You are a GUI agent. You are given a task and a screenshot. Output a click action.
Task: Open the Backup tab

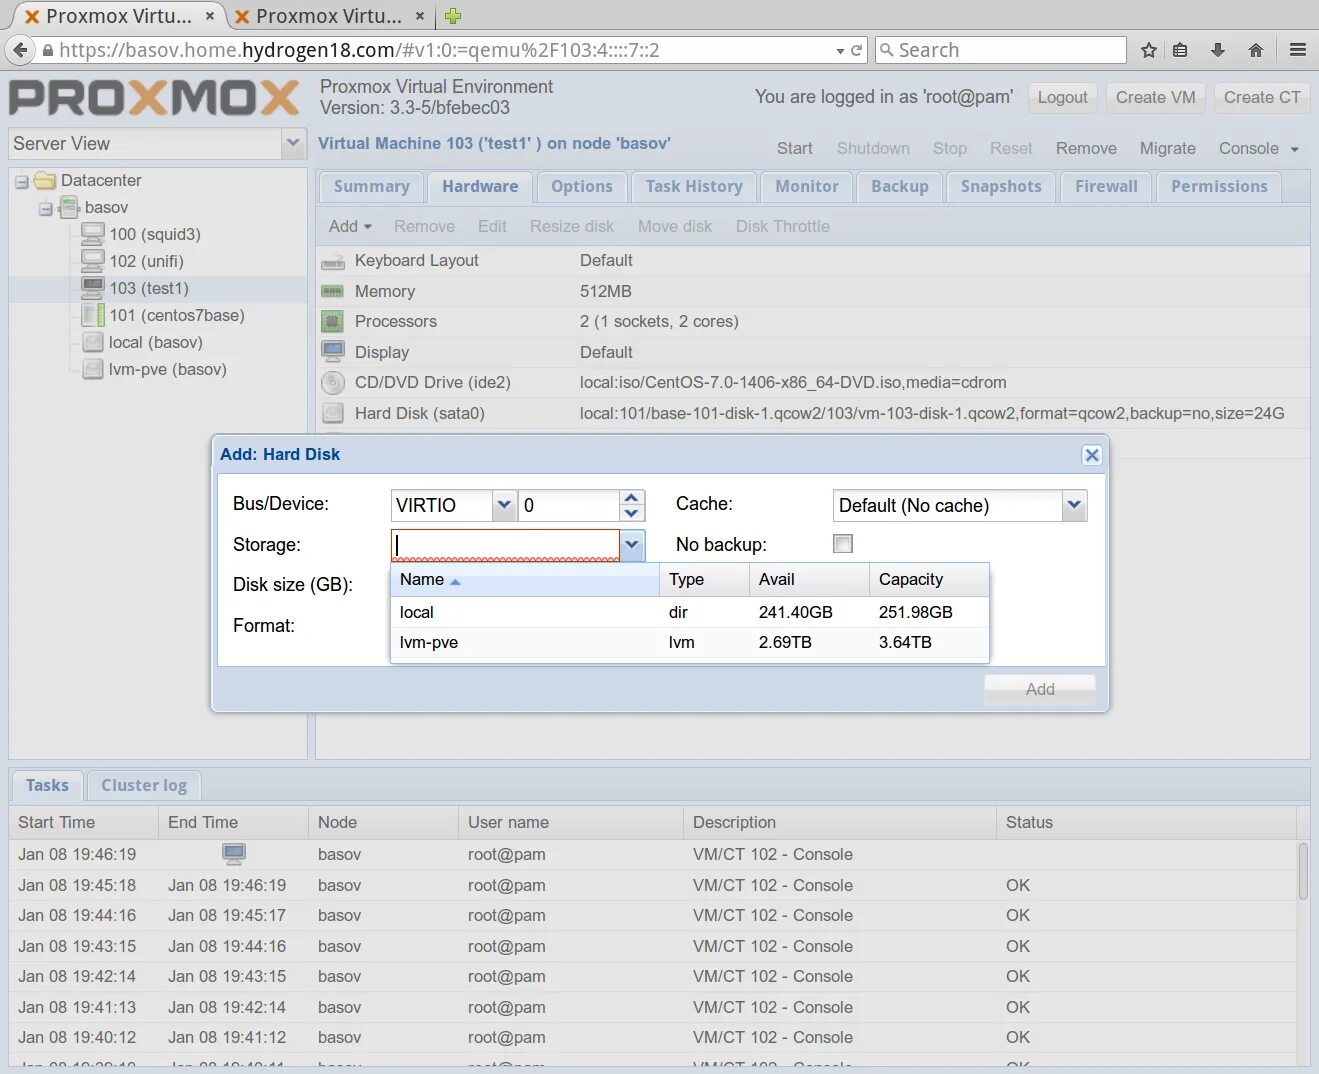coord(900,187)
